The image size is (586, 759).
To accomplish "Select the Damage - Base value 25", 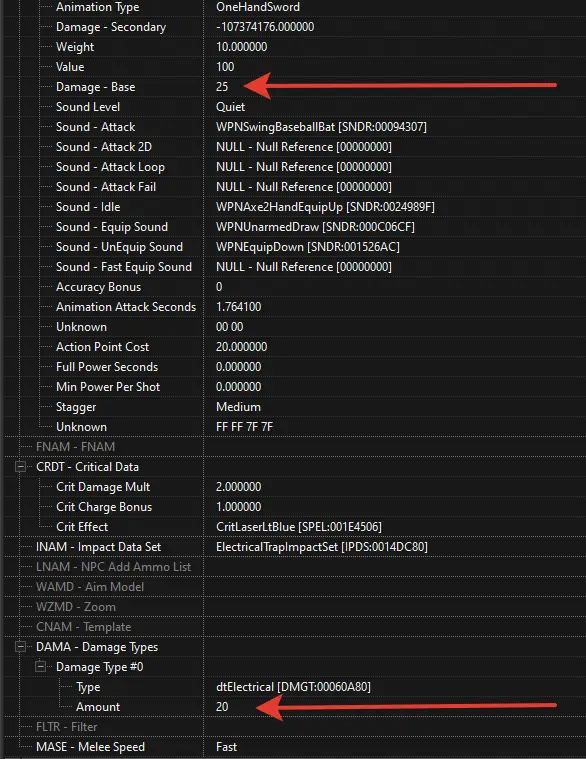I will [x=222, y=87].
